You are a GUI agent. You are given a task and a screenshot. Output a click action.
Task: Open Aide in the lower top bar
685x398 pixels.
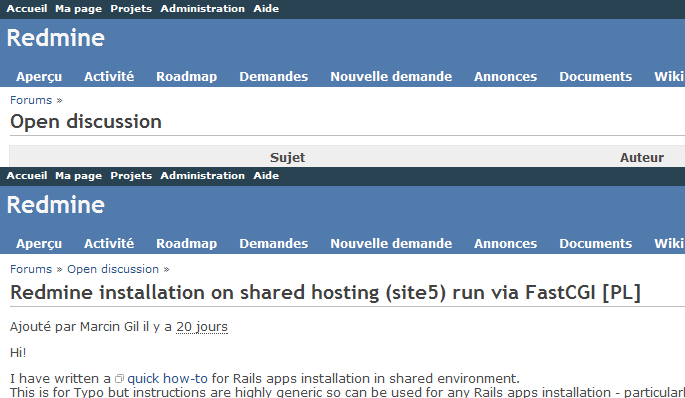[x=266, y=176]
